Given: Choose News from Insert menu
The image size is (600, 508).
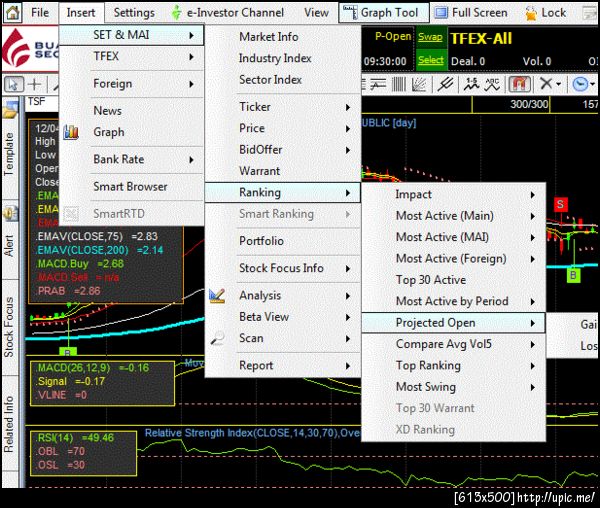Looking at the screenshot, I should coord(132,111).
